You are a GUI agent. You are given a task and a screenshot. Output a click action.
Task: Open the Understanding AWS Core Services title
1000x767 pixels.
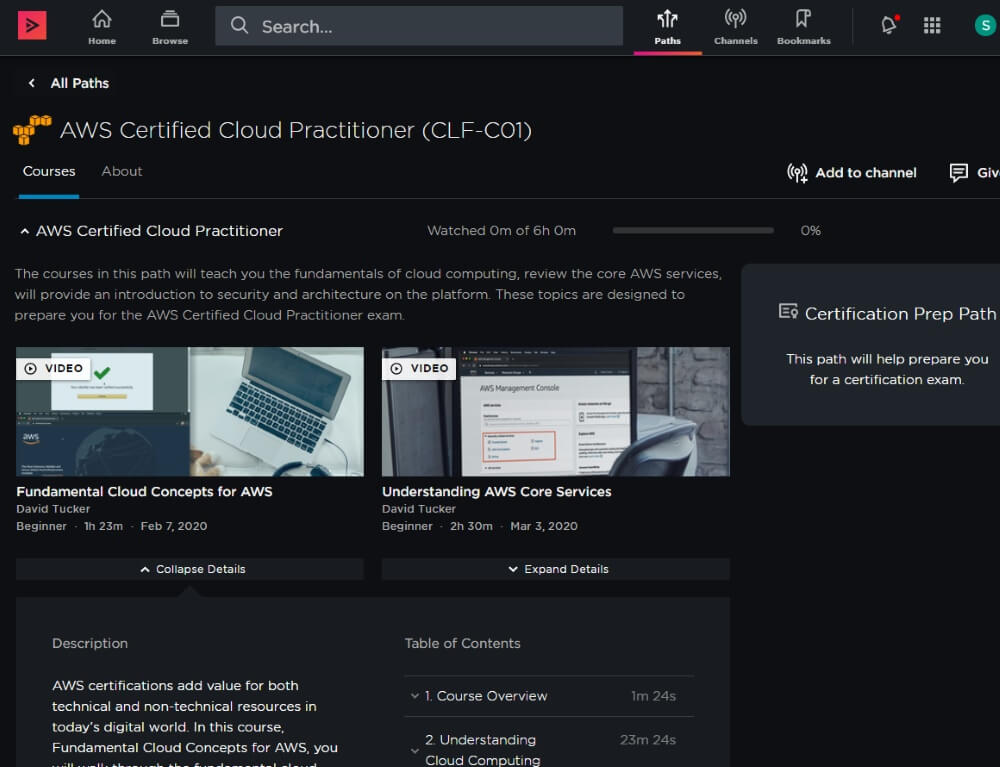(496, 492)
